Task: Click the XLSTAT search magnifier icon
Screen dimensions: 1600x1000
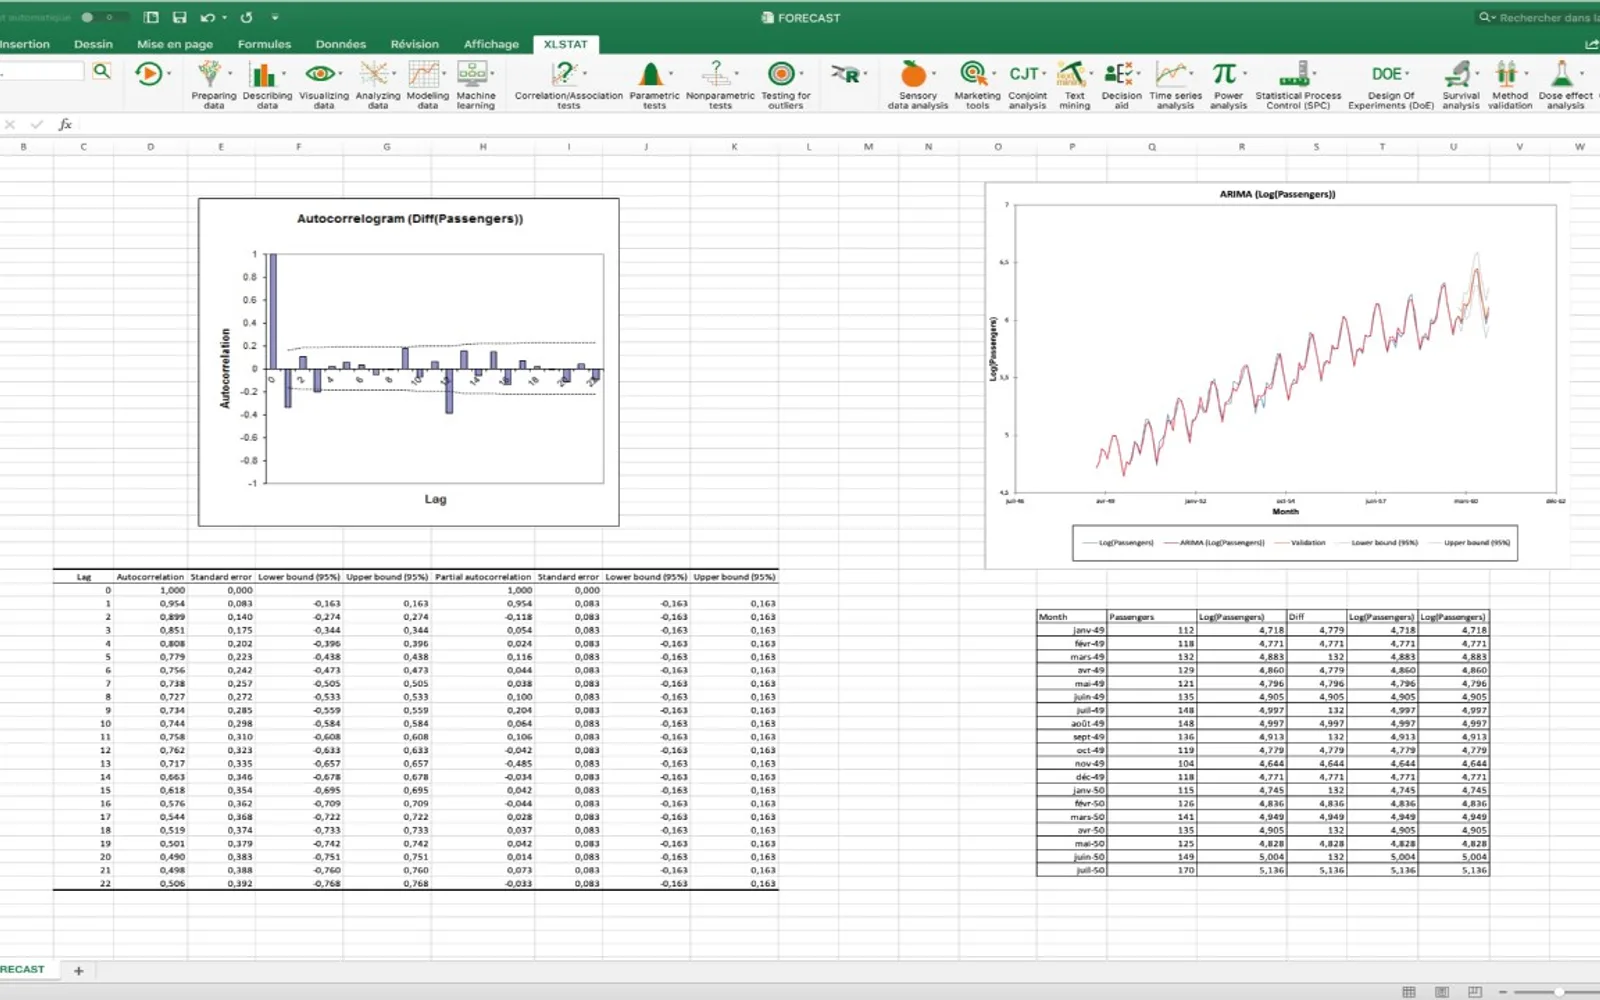Action: [101, 71]
